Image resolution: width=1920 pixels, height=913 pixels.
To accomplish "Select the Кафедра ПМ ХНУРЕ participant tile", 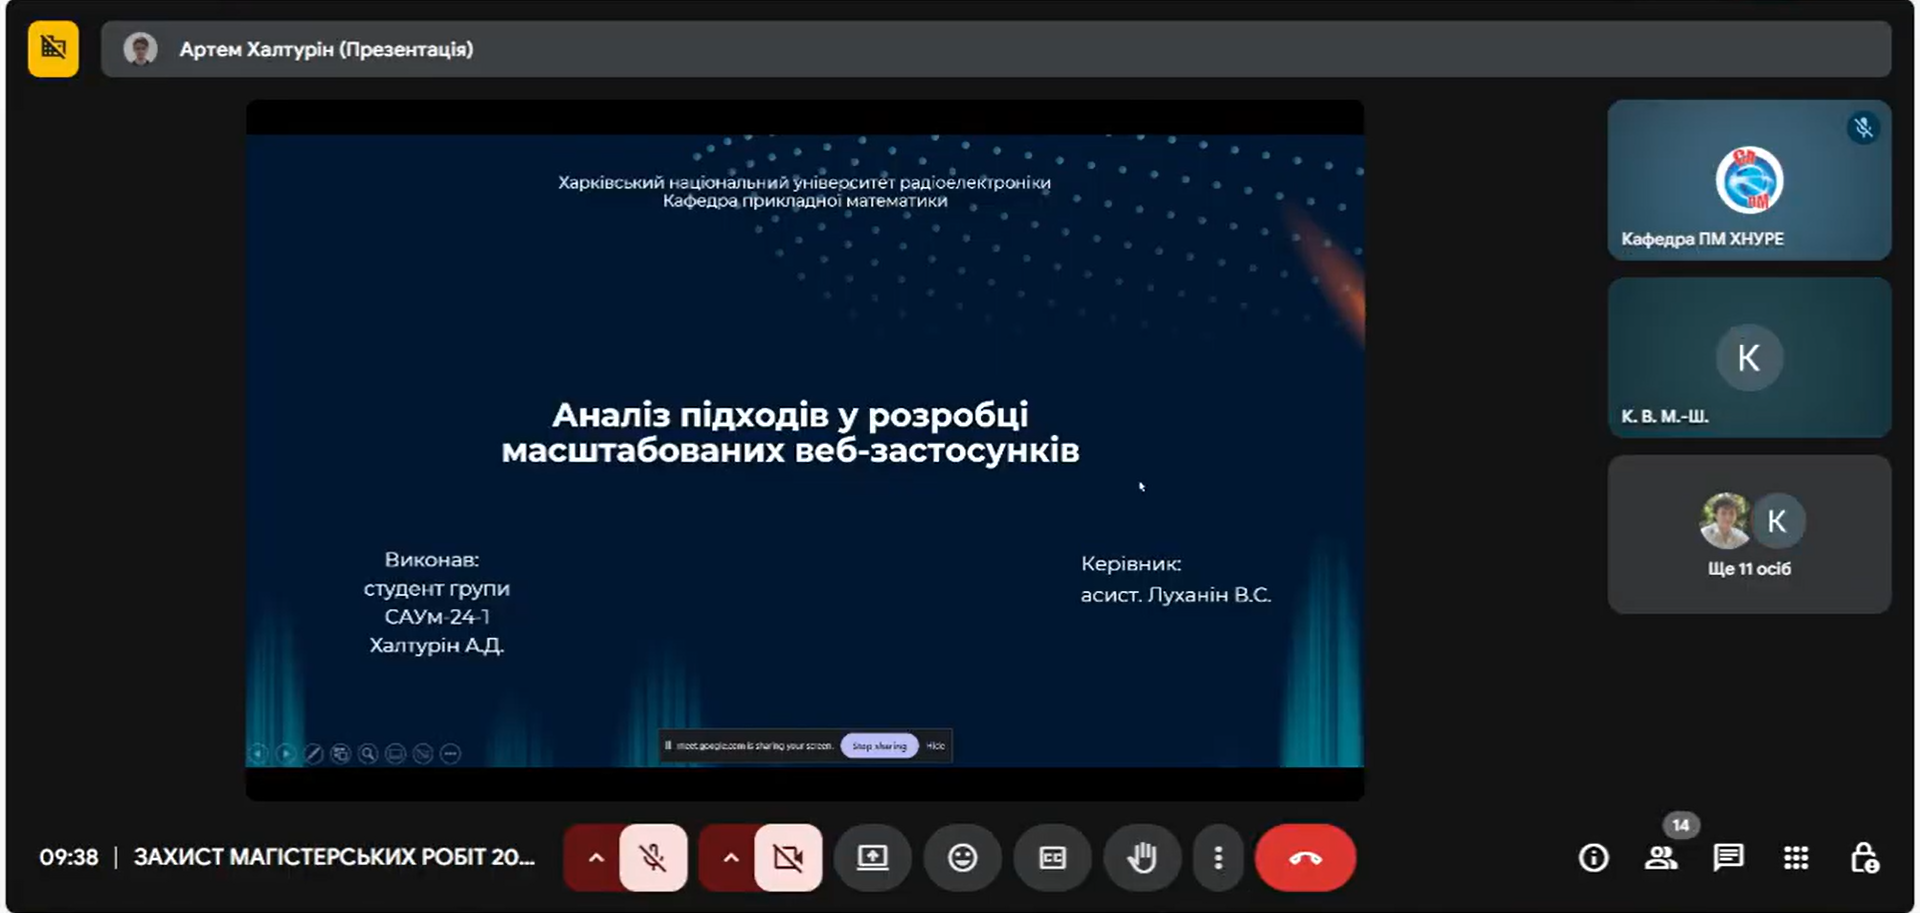I will (1748, 180).
